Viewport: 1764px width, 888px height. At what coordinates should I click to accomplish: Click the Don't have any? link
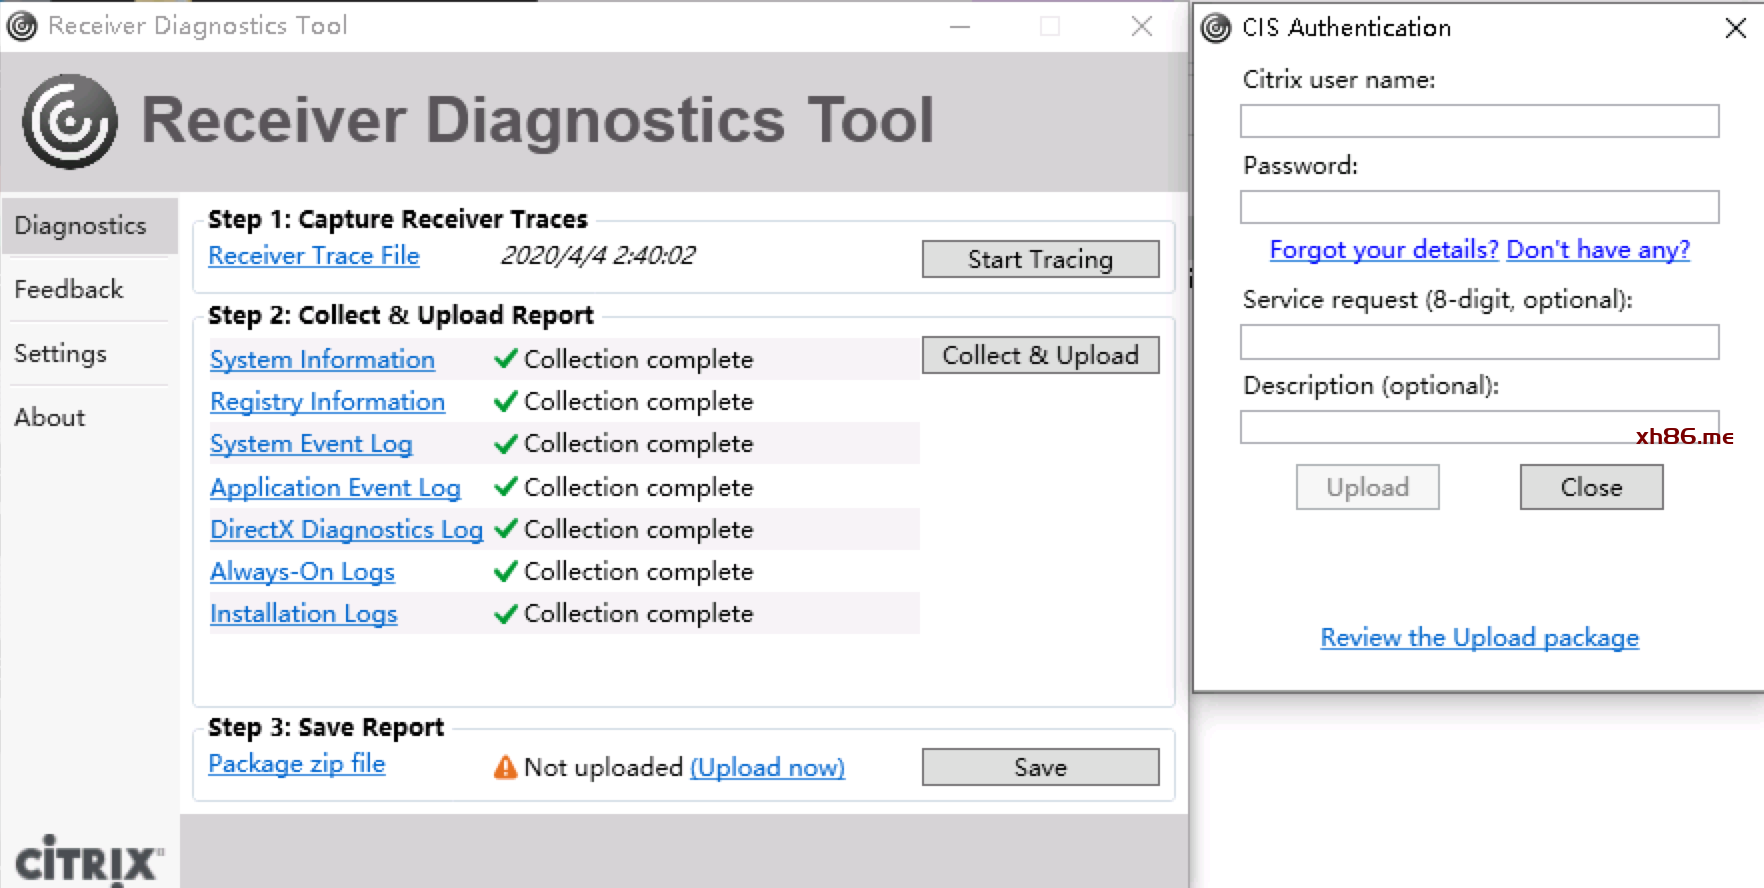click(1598, 250)
